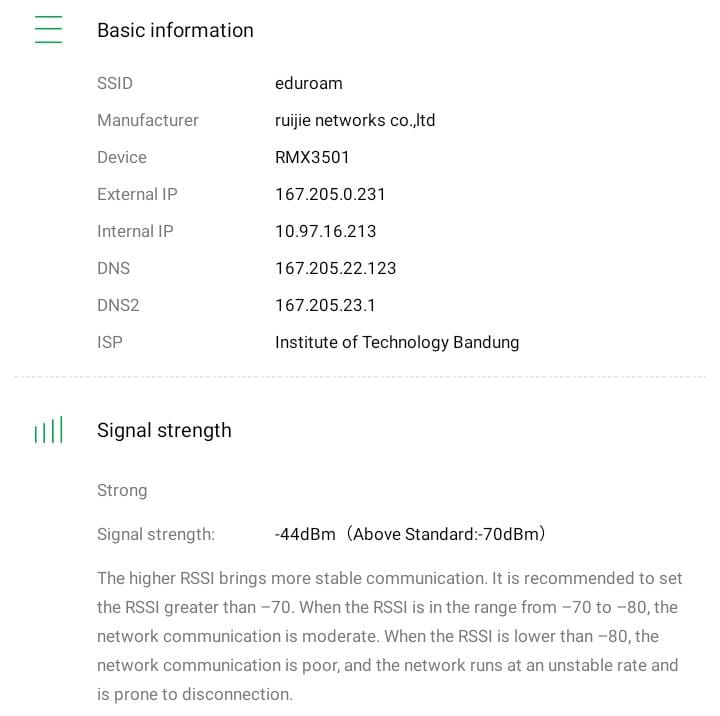Click the RSSI explanation paragraph

390,636
